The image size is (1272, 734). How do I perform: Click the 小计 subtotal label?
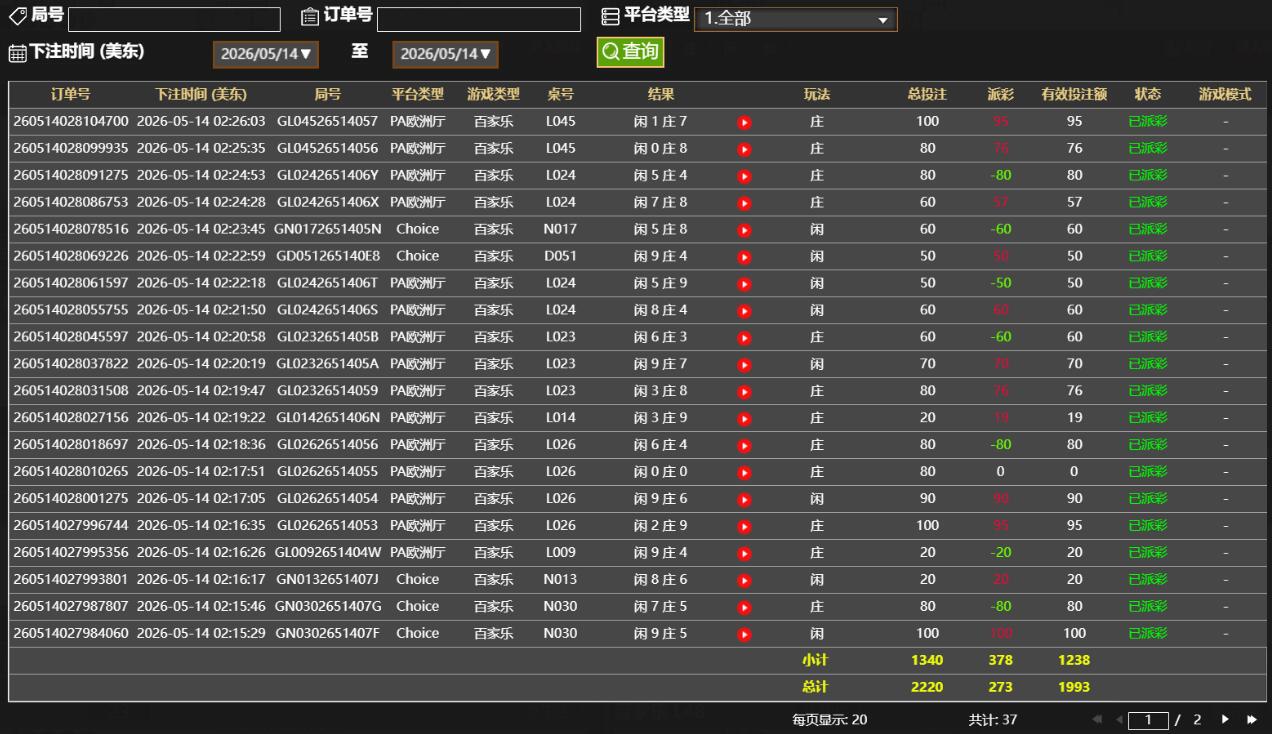(815, 660)
